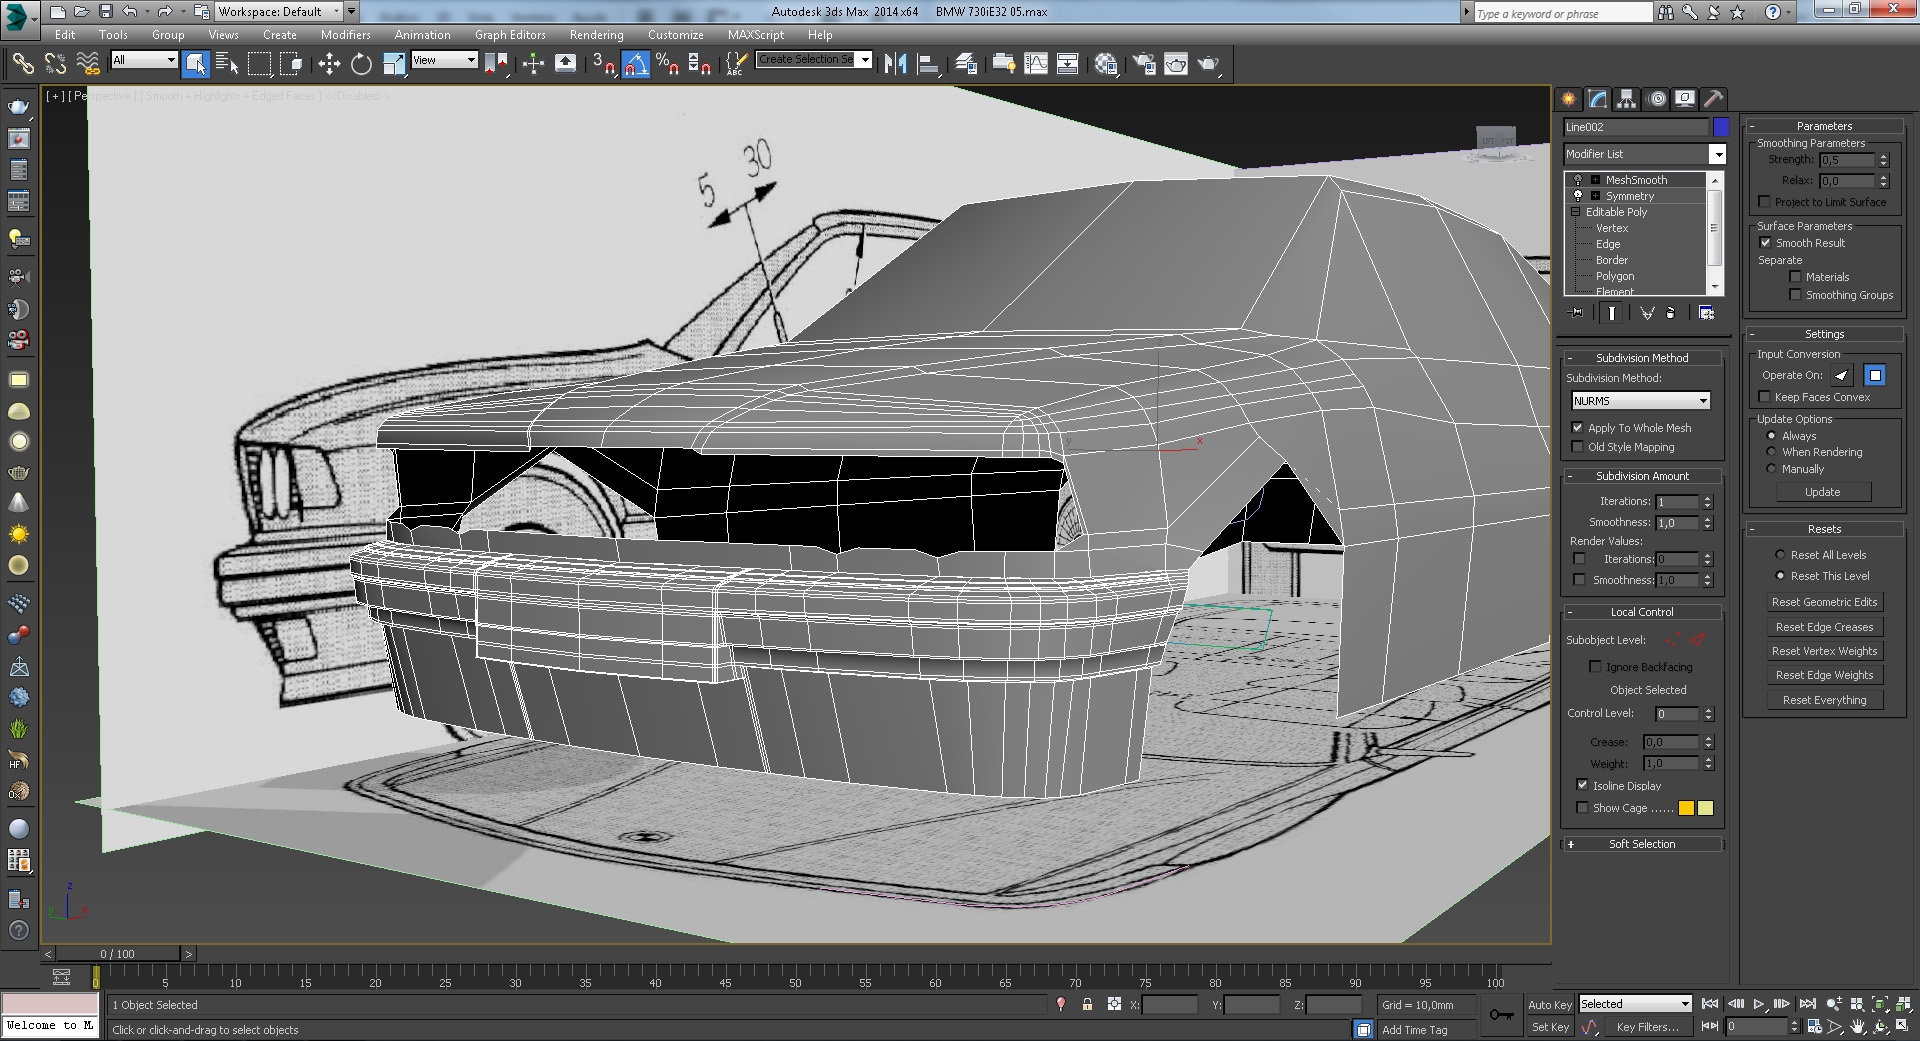Image resolution: width=1920 pixels, height=1041 pixels.
Task: Open the Rendering menu
Action: click(x=596, y=35)
